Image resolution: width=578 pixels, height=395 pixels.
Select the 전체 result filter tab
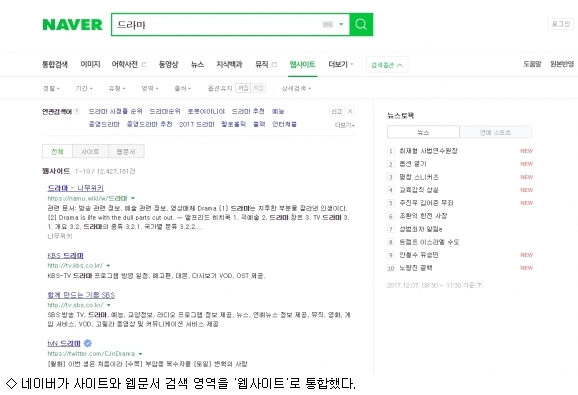pyautogui.click(x=58, y=151)
